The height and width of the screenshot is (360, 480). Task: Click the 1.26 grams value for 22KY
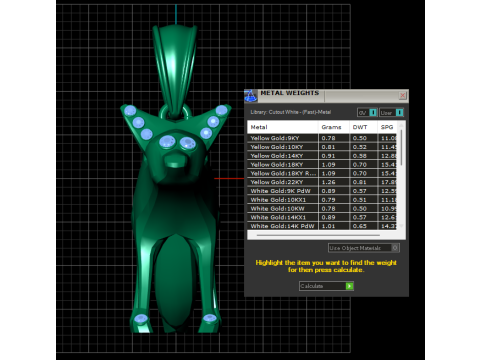328,182
